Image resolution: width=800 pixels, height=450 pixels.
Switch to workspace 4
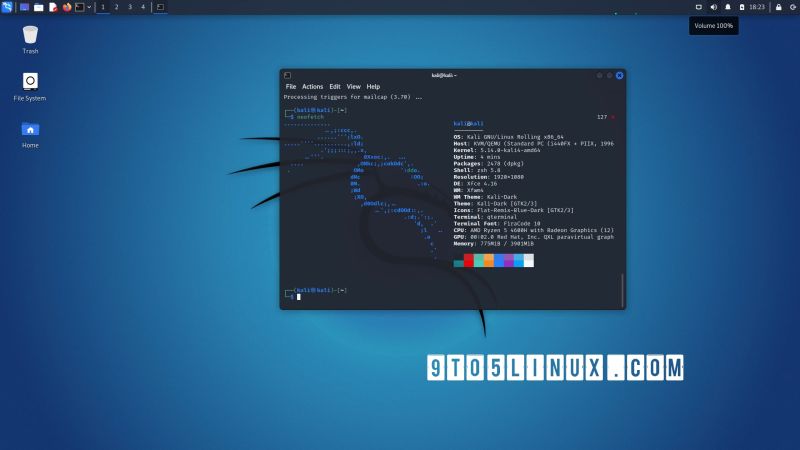click(x=143, y=7)
